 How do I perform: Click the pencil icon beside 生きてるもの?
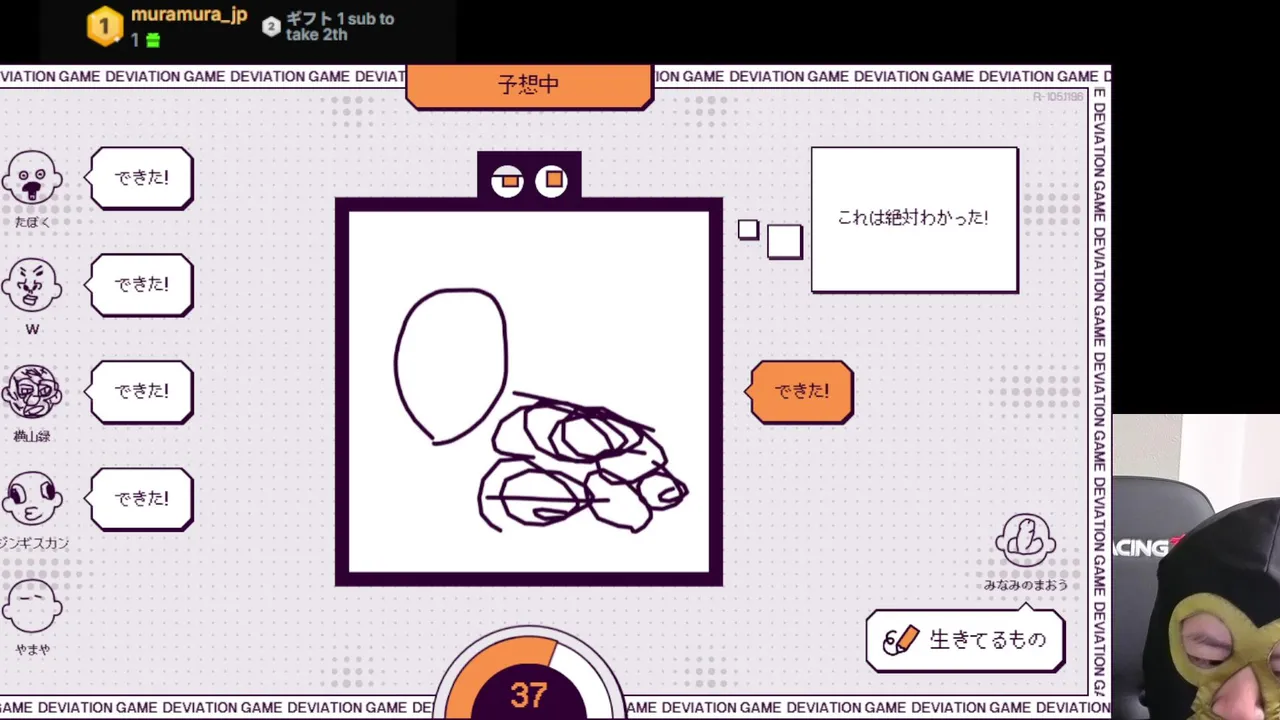coord(900,640)
